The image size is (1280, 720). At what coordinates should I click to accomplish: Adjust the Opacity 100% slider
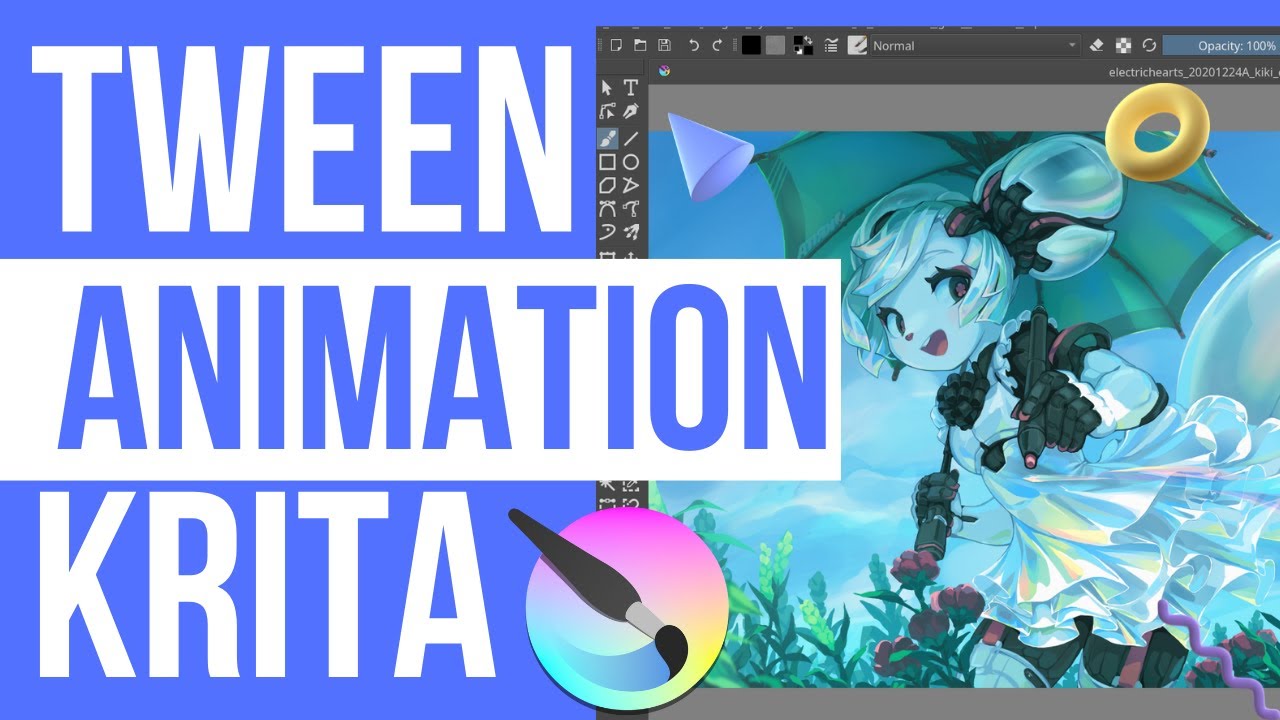click(1221, 45)
